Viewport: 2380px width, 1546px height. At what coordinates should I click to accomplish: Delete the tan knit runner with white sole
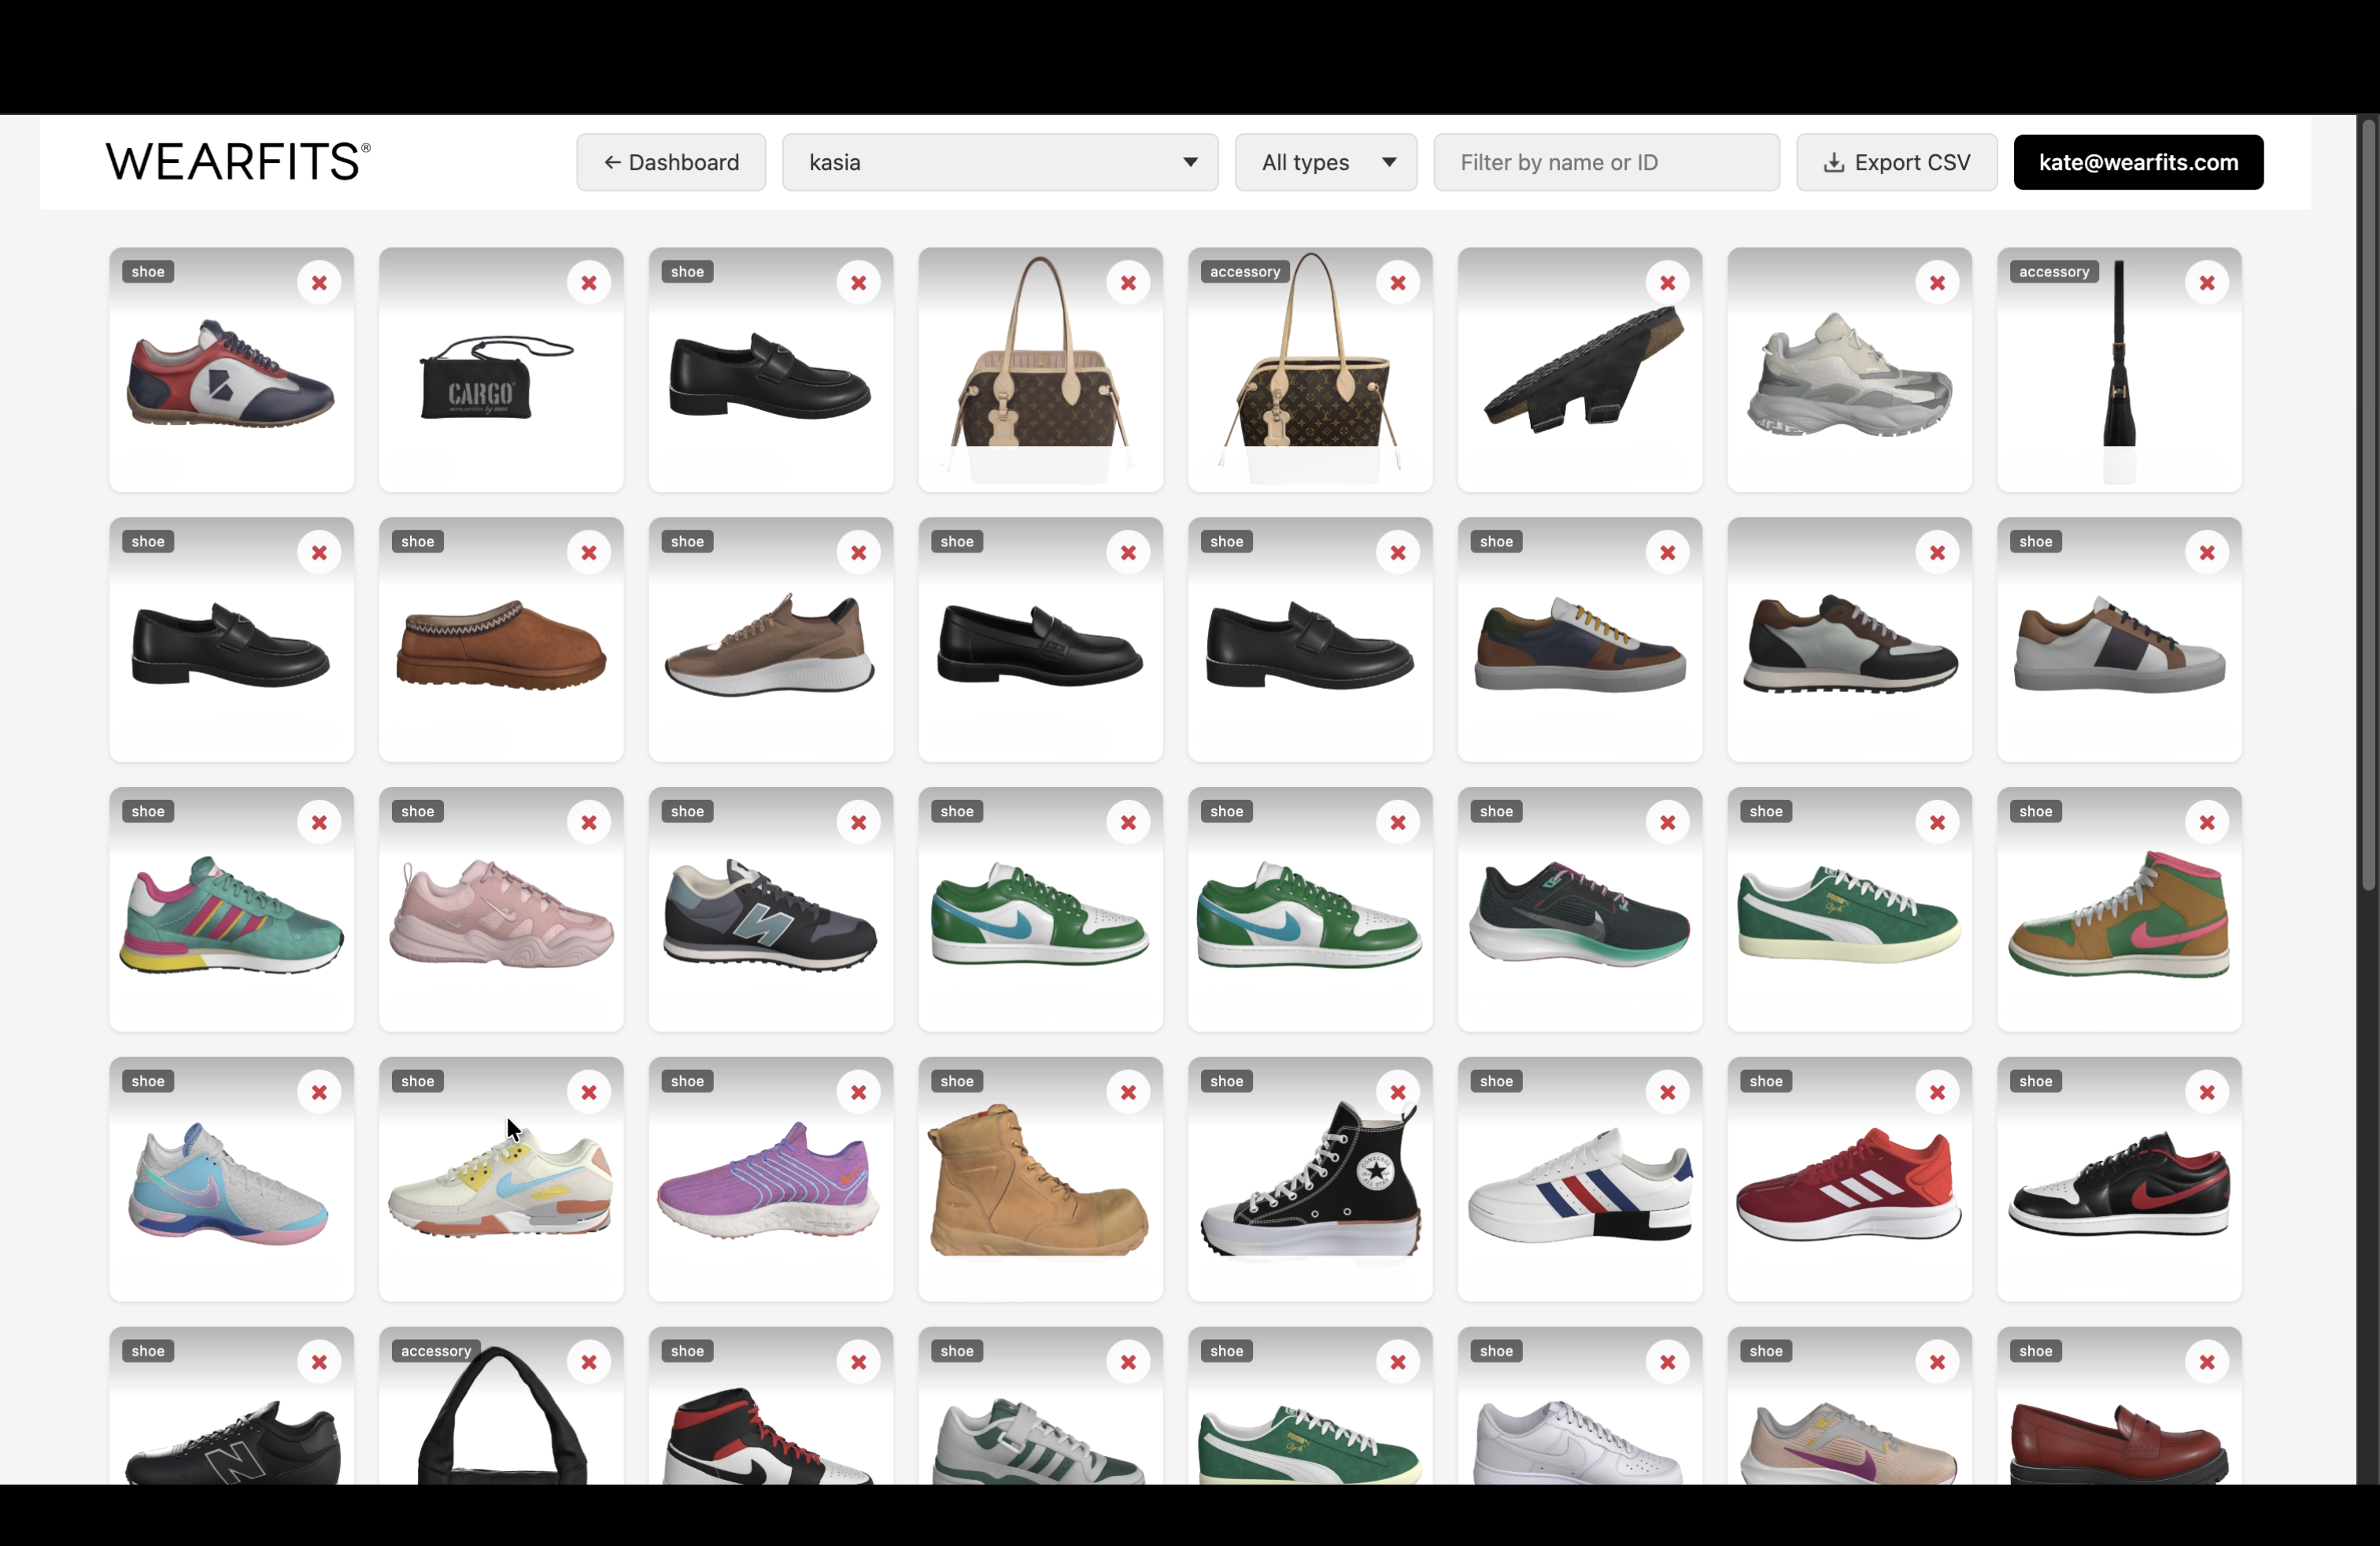coord(858,553)
